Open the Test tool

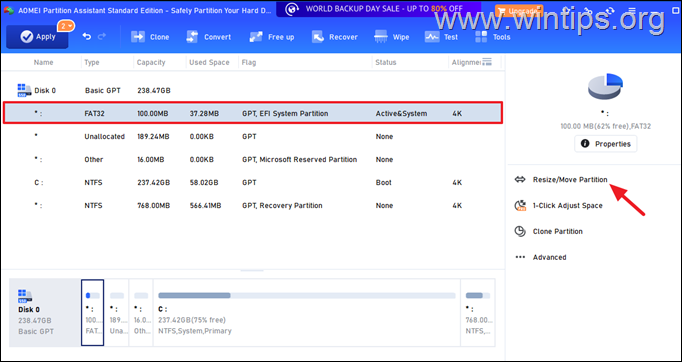441,37
